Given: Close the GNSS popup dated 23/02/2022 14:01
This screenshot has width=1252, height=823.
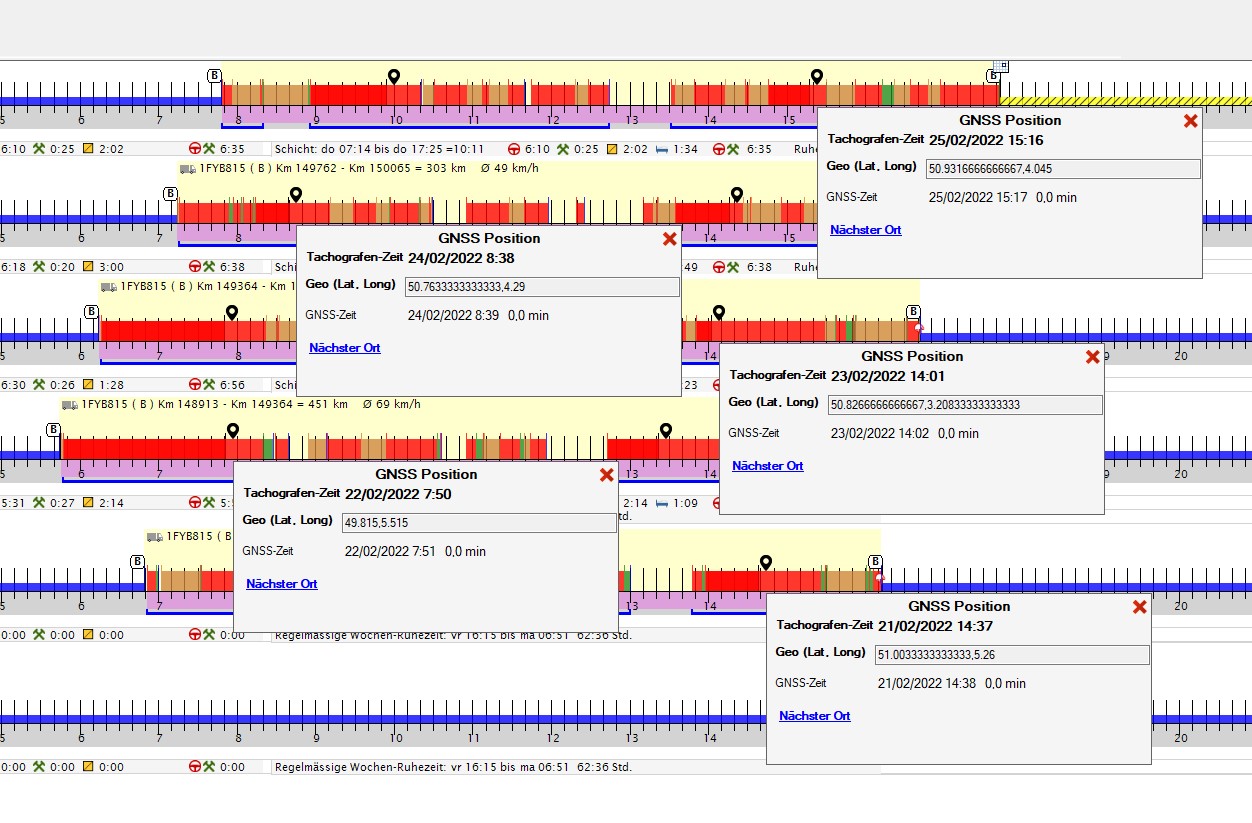Looking at the screenshot, I should click(1092, 357).
